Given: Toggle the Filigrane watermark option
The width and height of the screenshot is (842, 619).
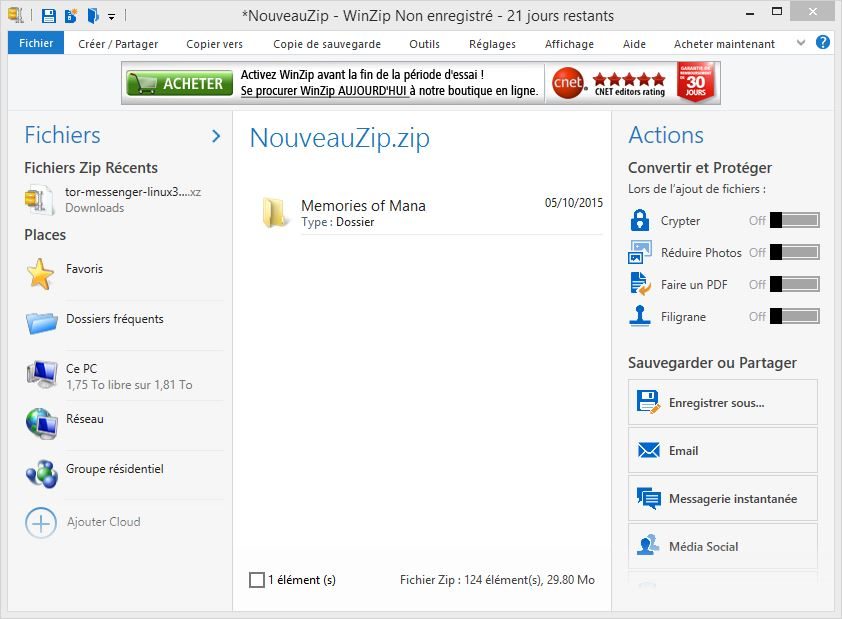Looking at the screenshot, I should (794, 317).
